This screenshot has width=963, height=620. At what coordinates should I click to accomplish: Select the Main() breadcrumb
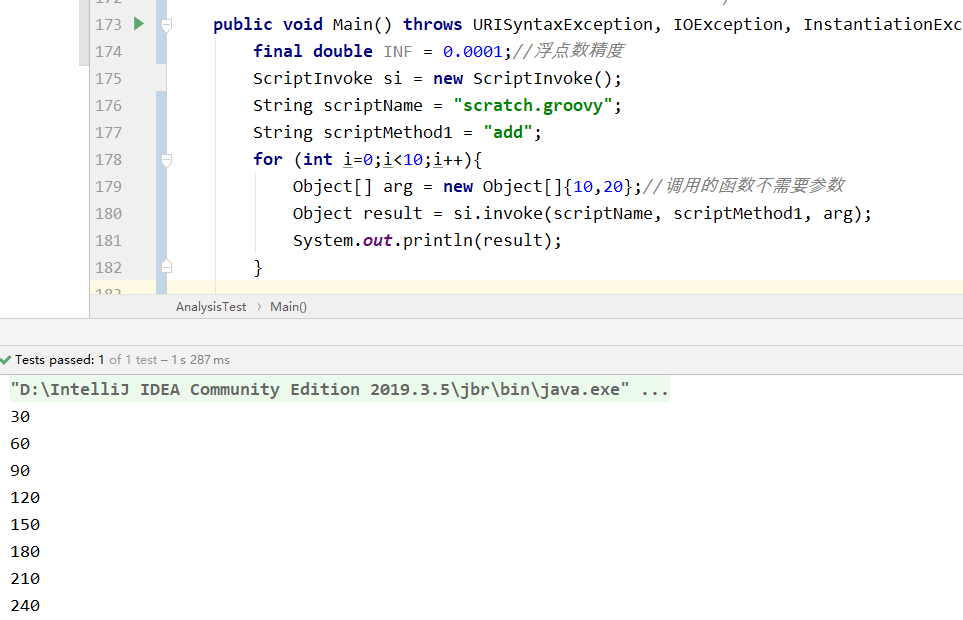click(288, 307)
